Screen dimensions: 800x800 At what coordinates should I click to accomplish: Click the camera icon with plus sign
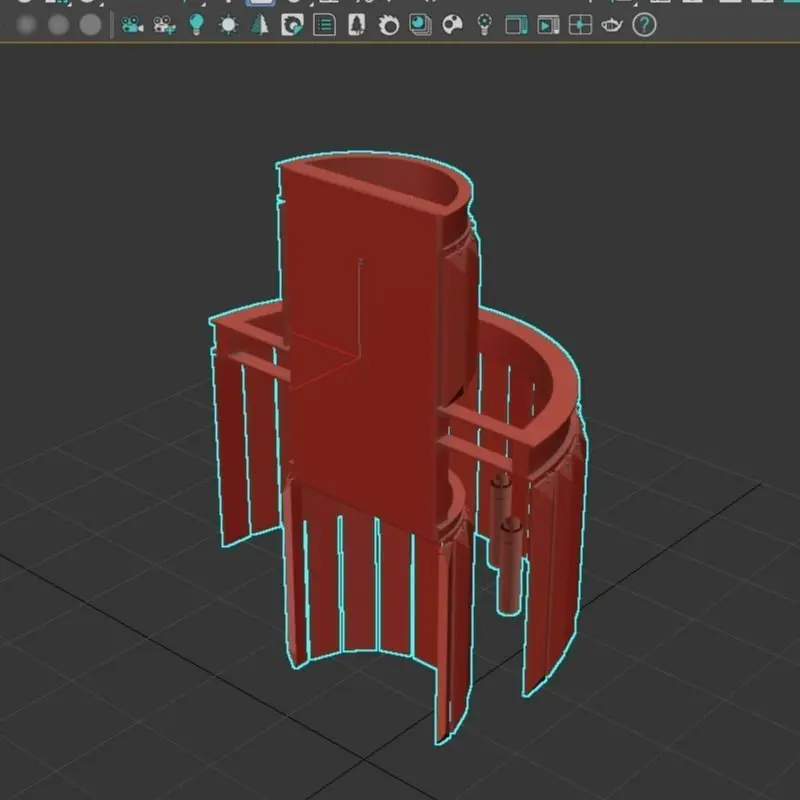click(164, 24)
